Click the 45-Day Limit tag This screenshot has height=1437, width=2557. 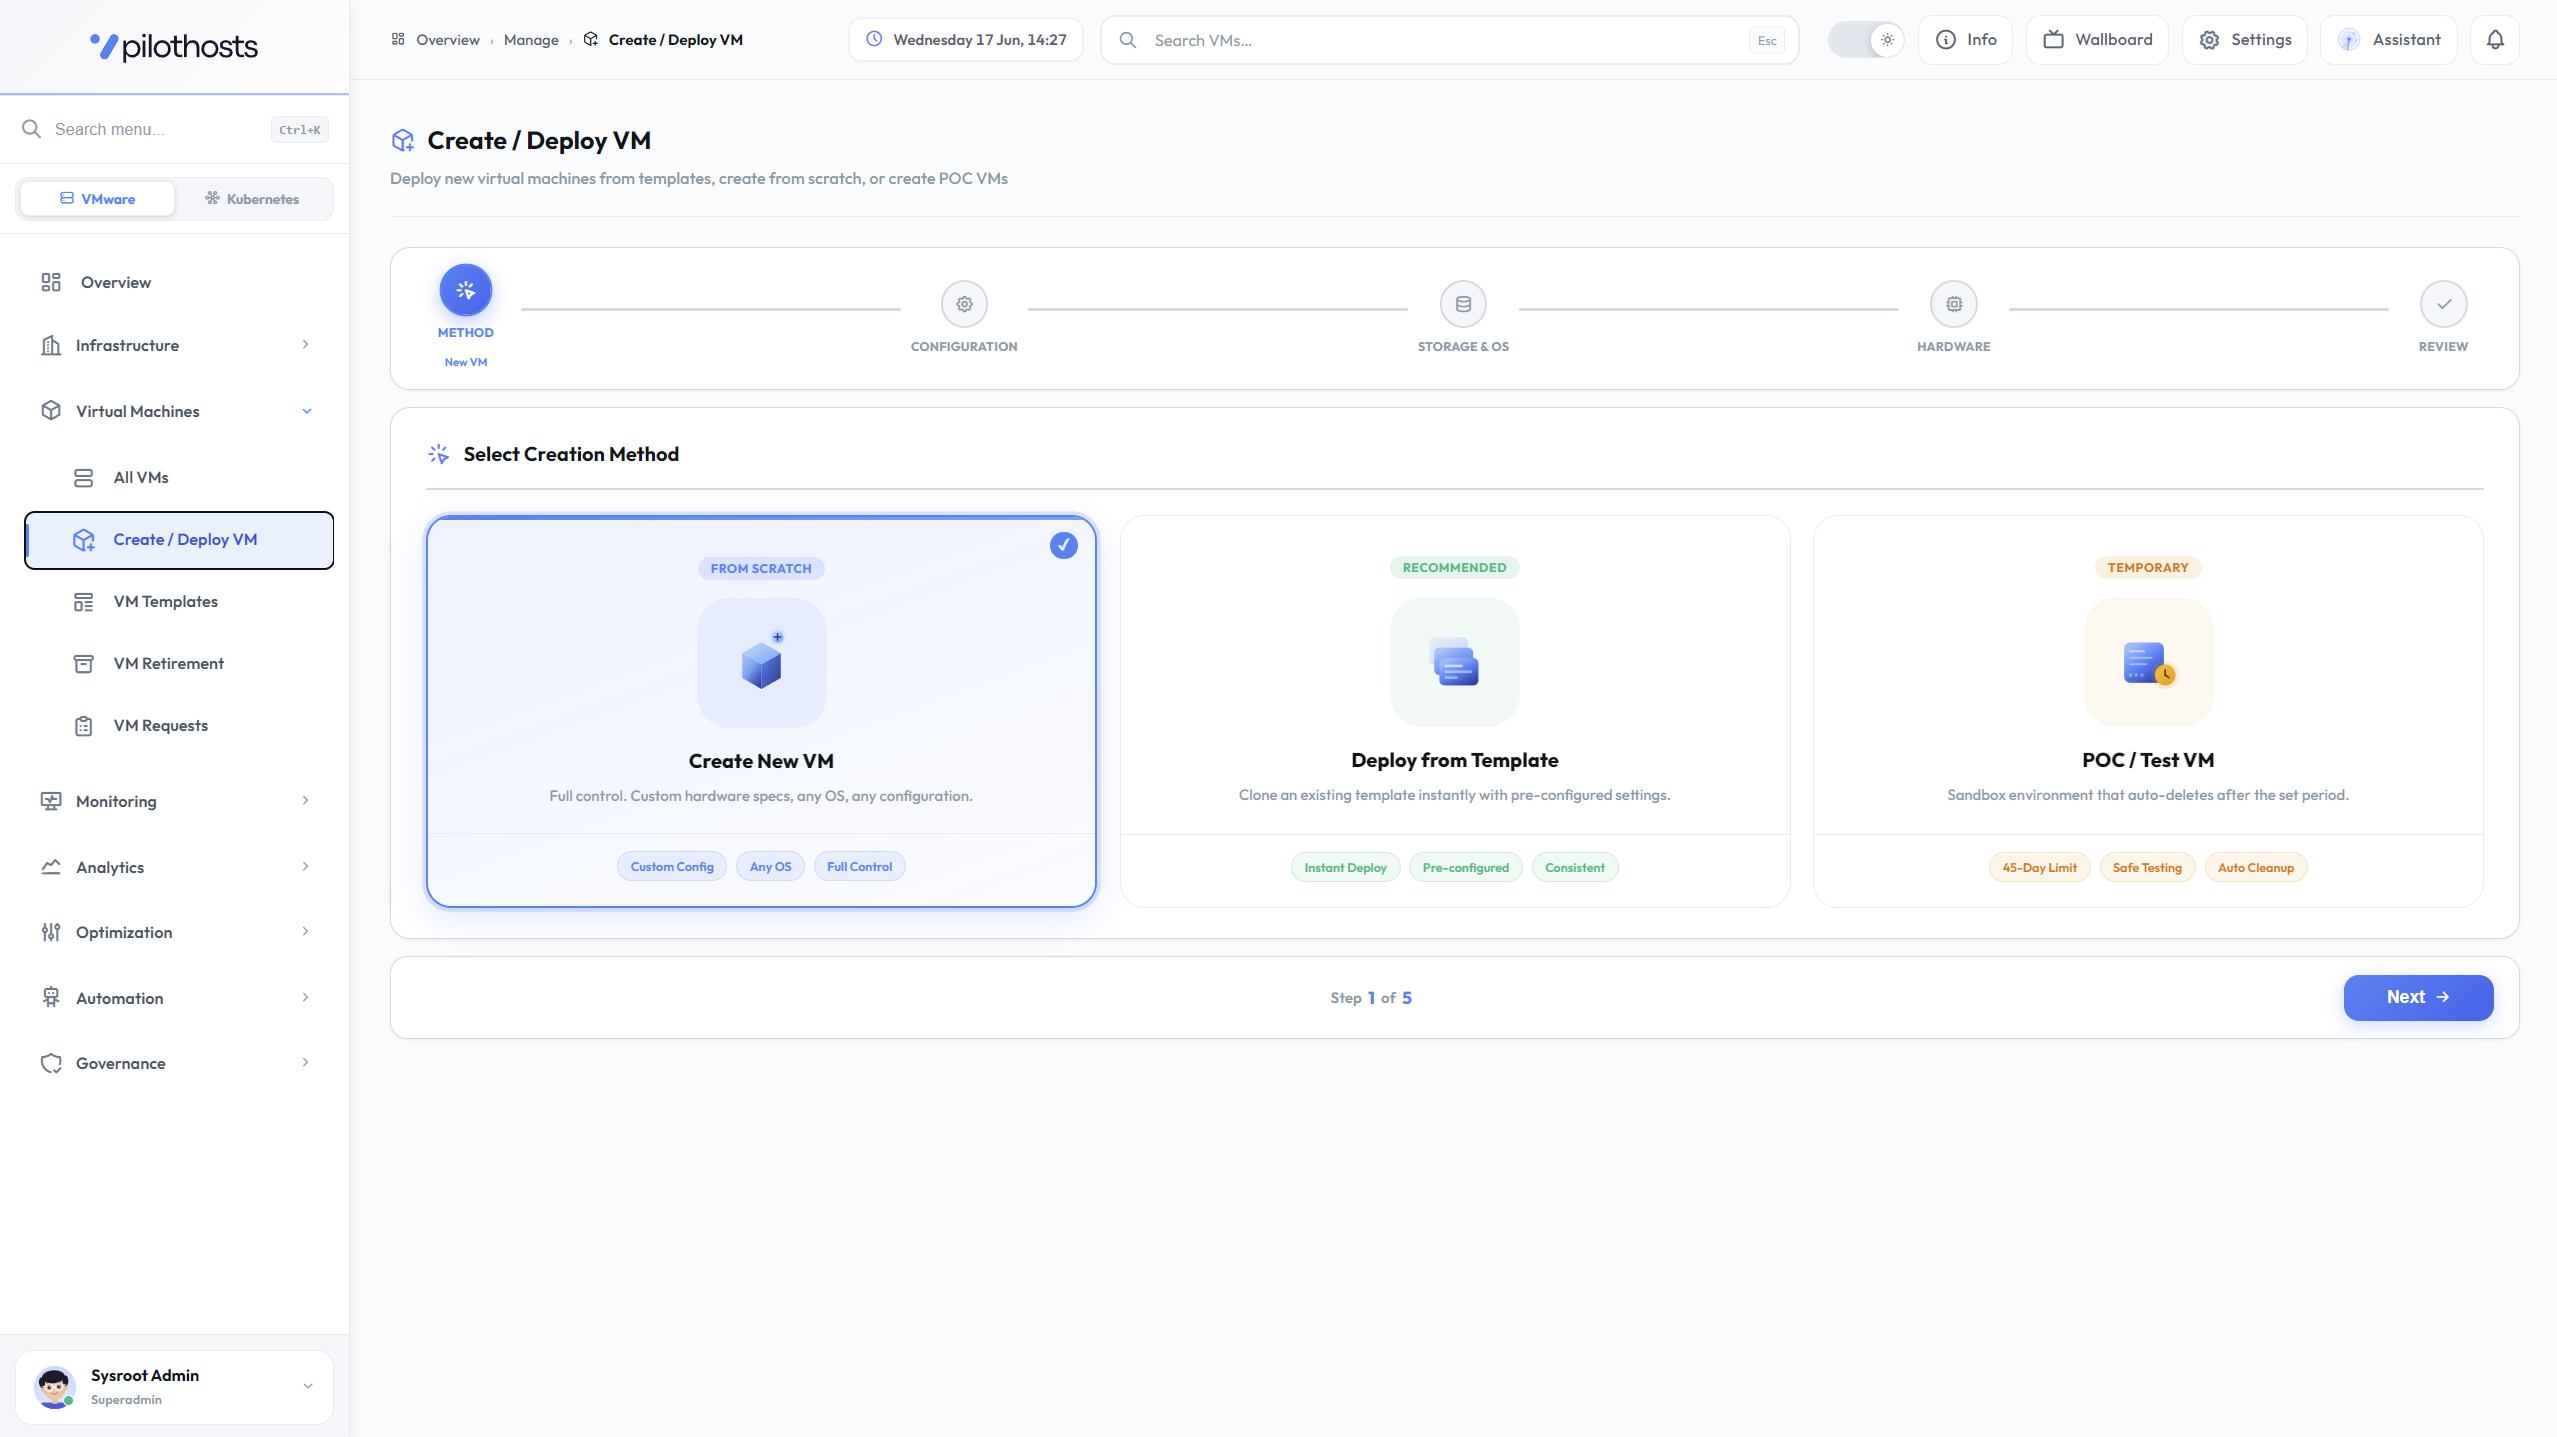click(2039, 868)
